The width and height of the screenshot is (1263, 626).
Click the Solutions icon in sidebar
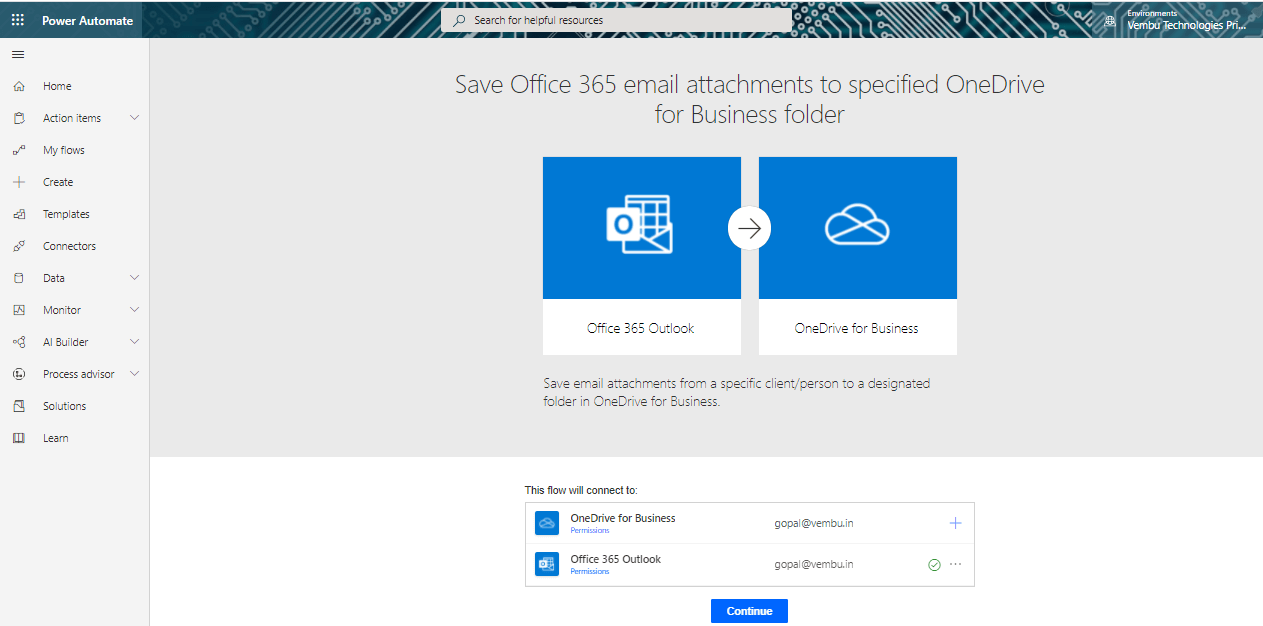tap(19, 406)
